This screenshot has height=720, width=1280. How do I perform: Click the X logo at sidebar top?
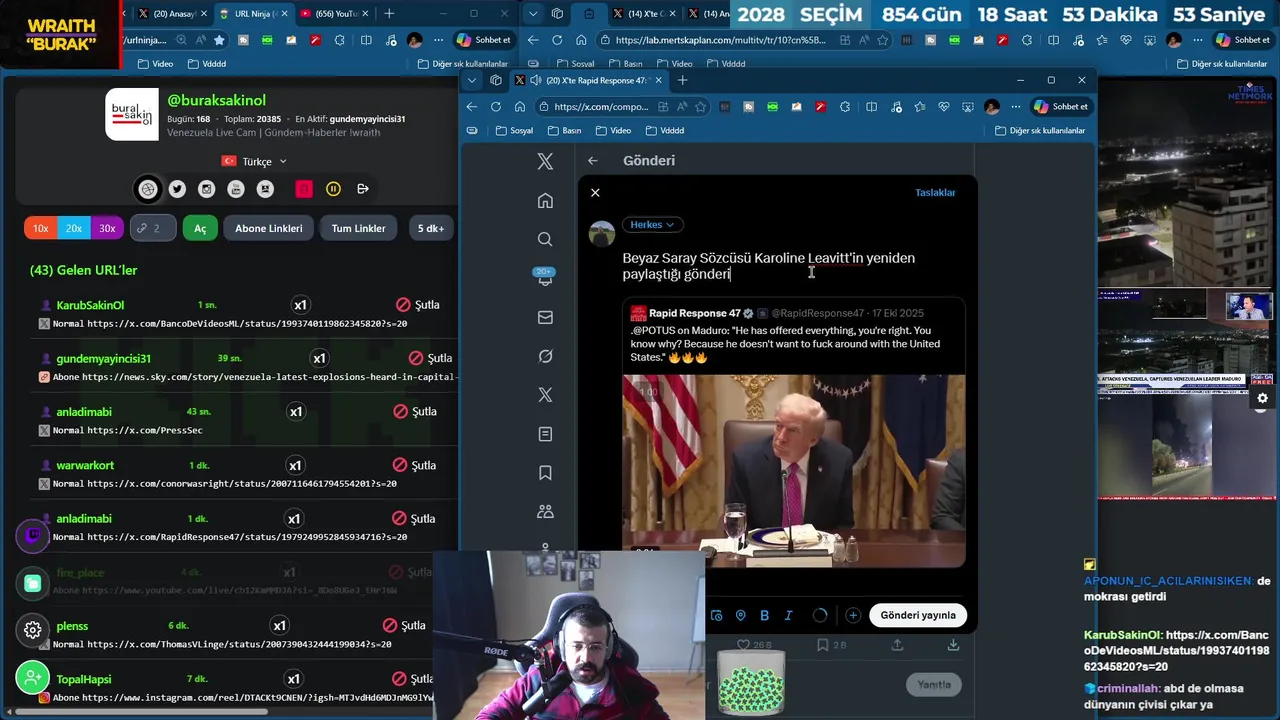pos(545,161)
